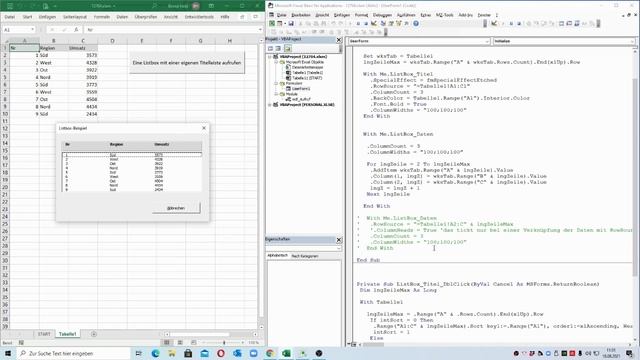Screen dimensions: 640x360
Task: Collapse VBAProject (Listtitel.xlsm) tree node
Action: pos(269,57)
